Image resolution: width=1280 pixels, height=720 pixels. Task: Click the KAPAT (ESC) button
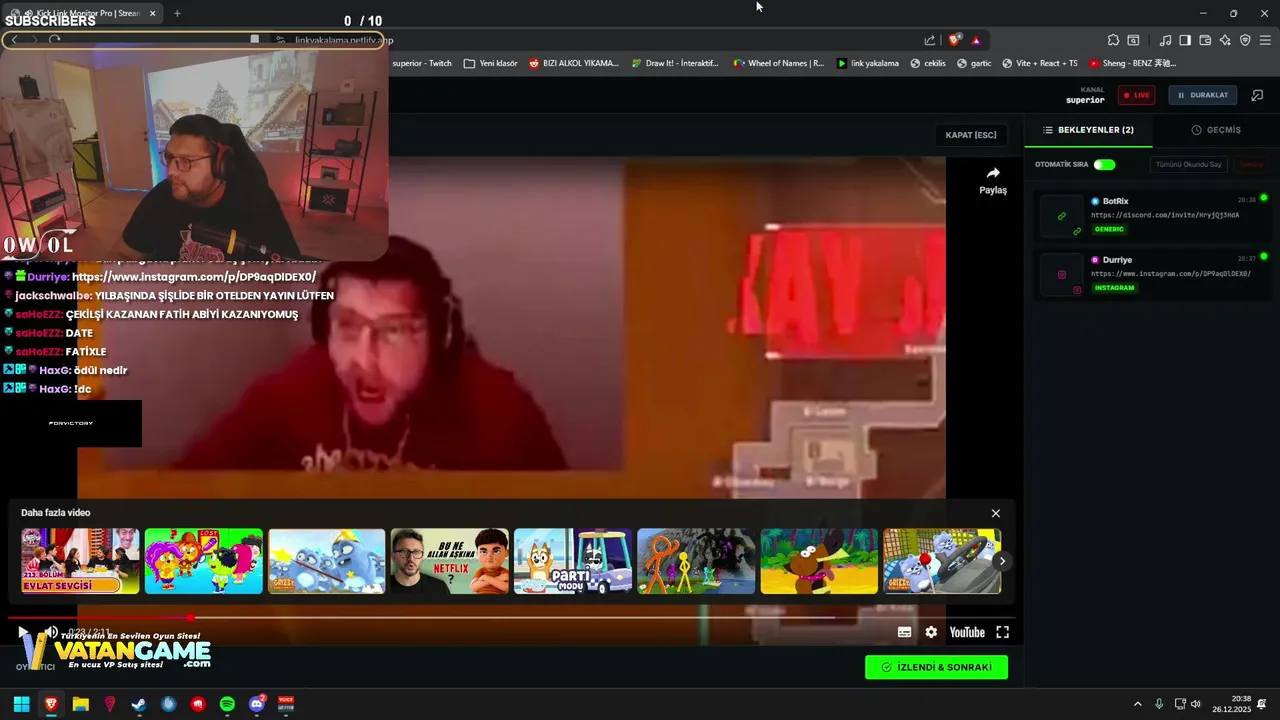pyautogui.click(x=971, y=135)
